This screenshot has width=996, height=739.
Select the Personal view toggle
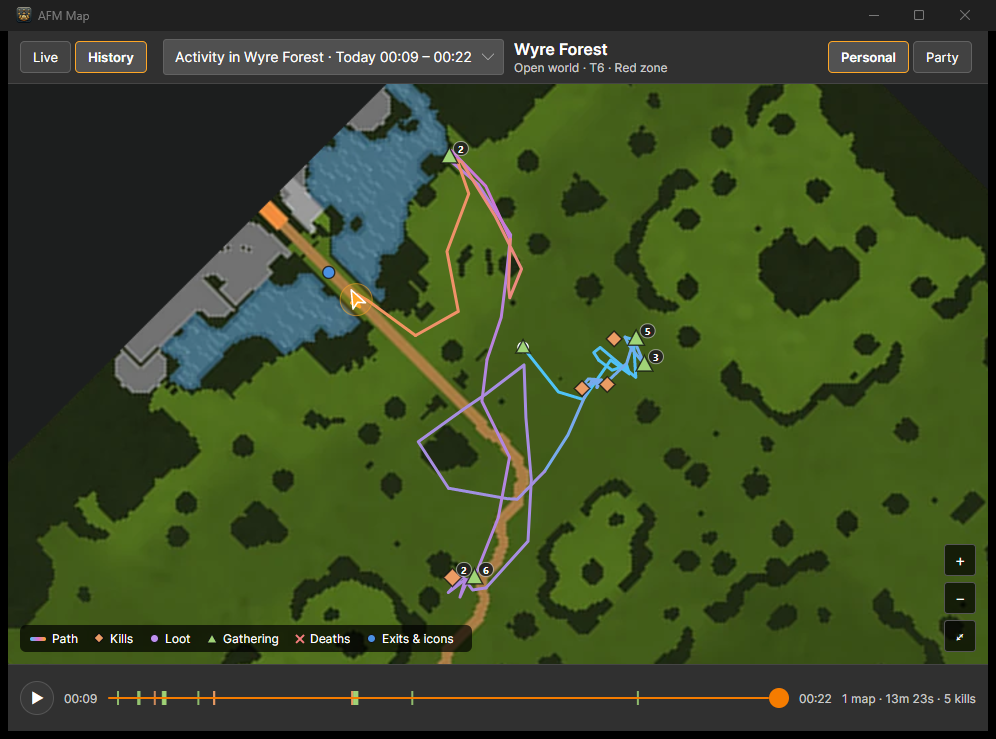pyautogui.click(x=868, y=57)
